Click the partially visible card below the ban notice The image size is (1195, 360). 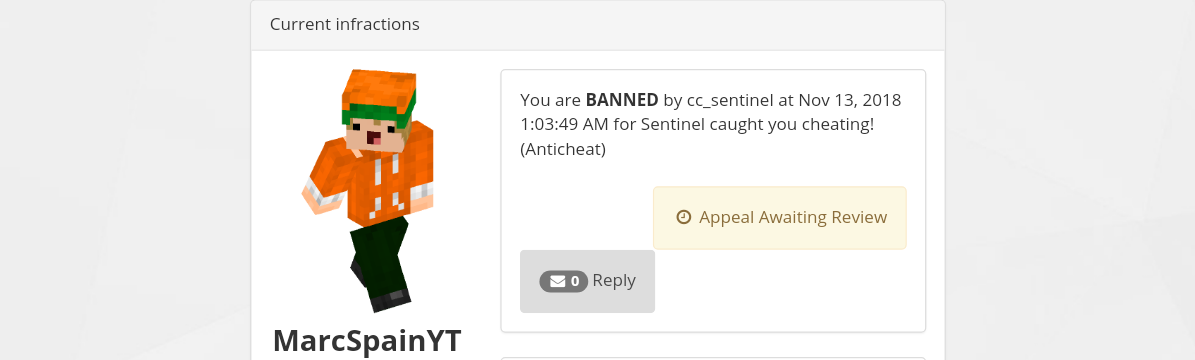point(713,358)
